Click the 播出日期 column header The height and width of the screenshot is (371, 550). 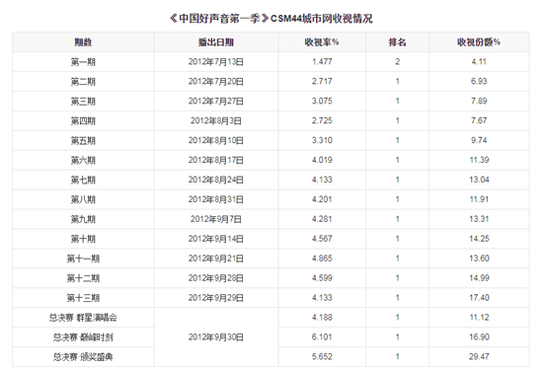(x=216, y=42)
